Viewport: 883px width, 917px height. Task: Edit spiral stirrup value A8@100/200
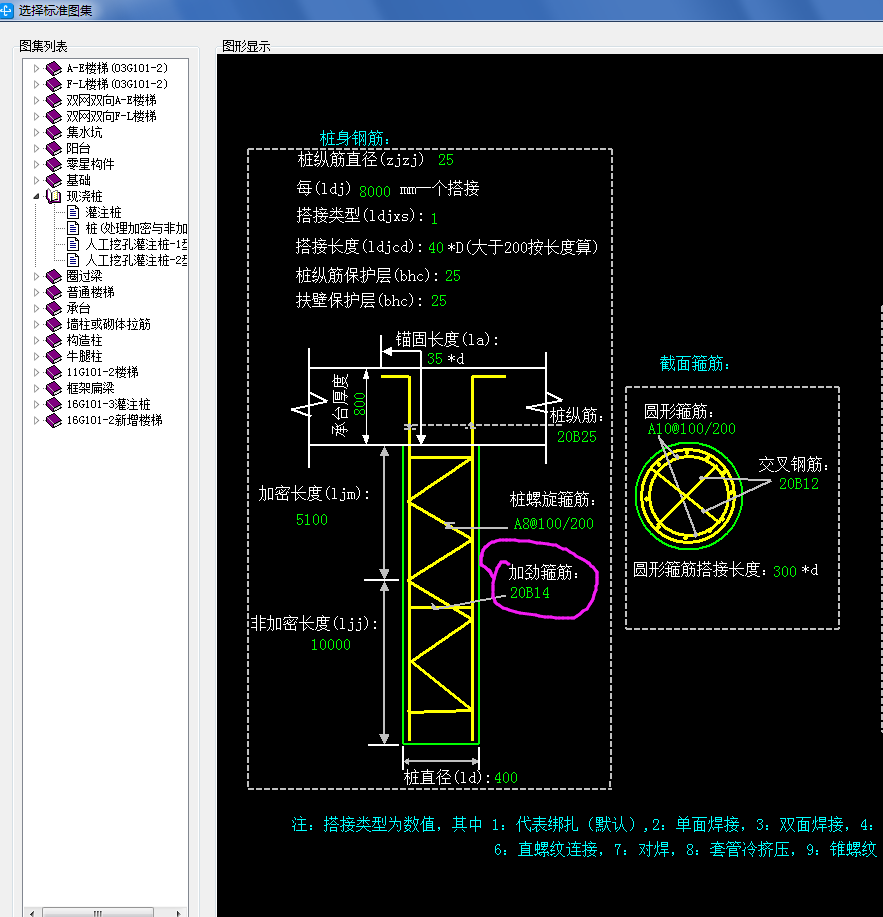coord(553,523)
